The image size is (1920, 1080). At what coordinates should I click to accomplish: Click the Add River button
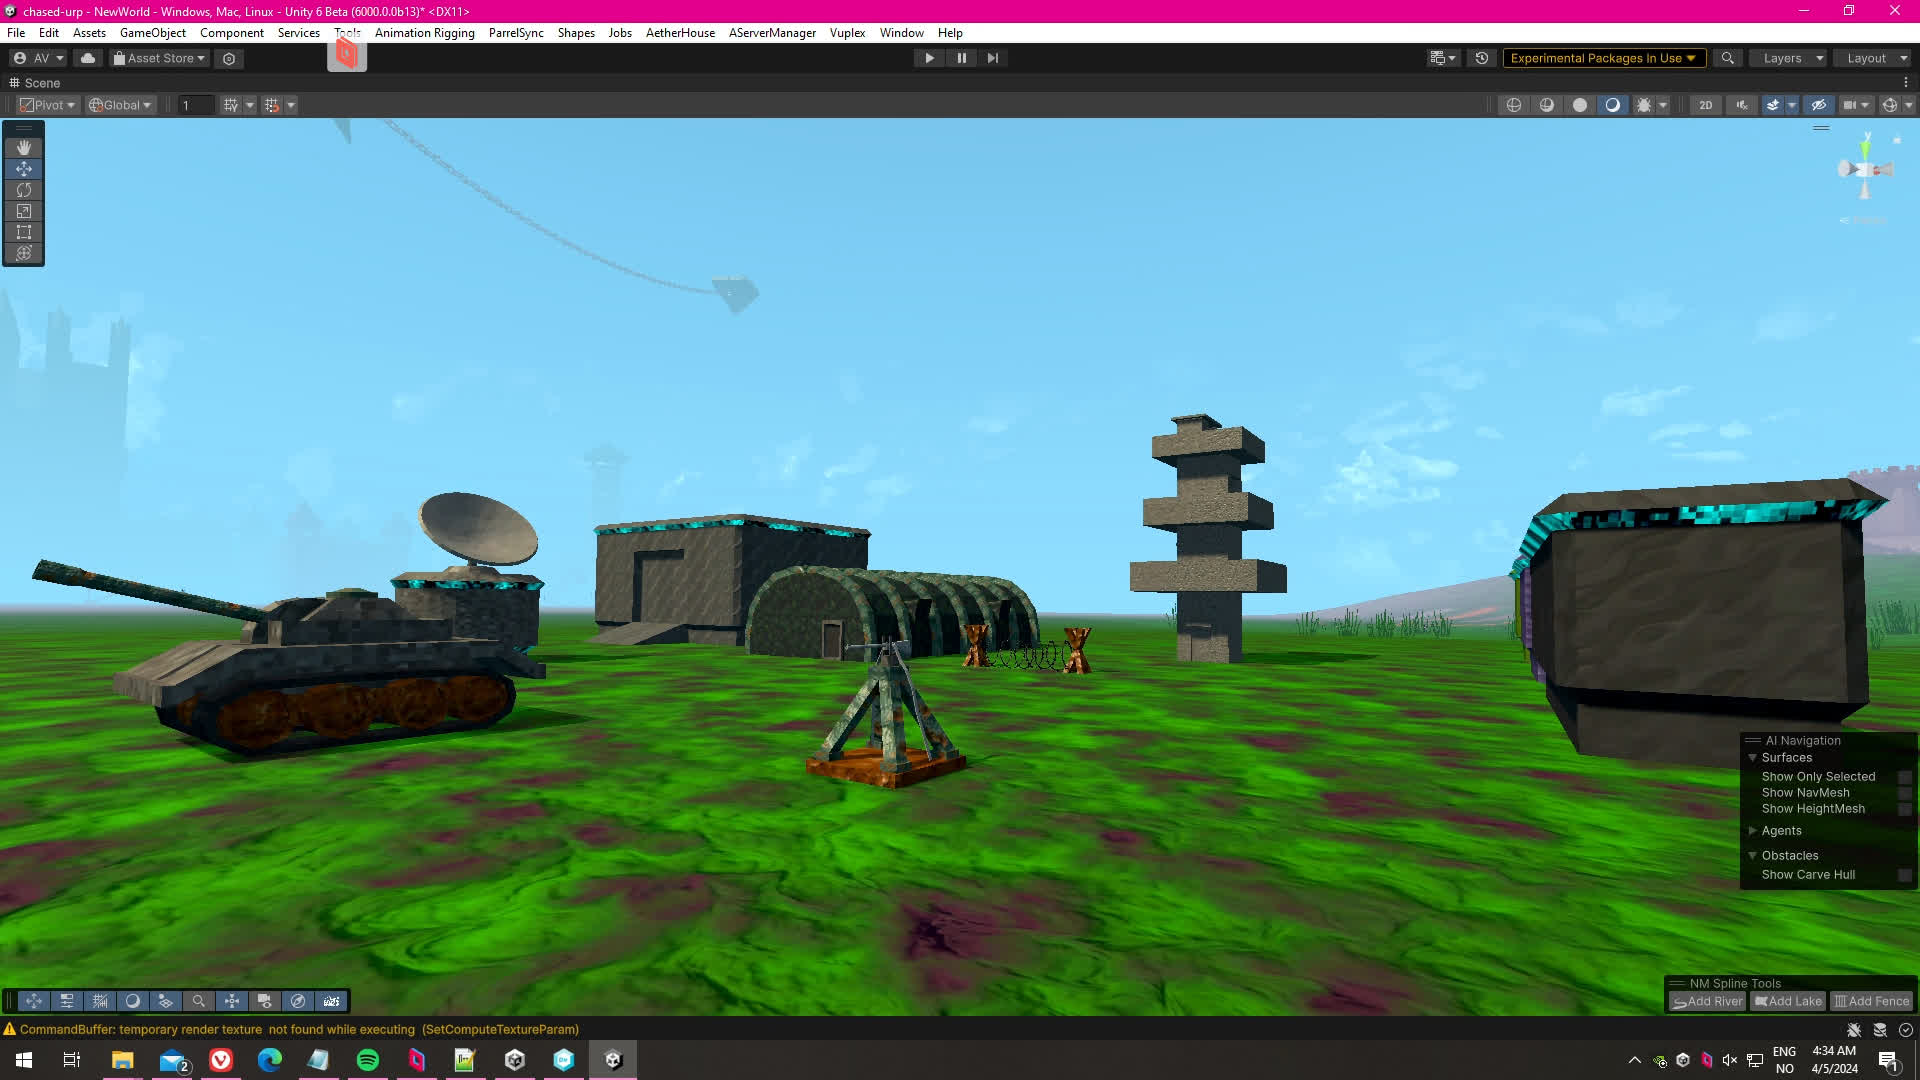(1707, 1001)
